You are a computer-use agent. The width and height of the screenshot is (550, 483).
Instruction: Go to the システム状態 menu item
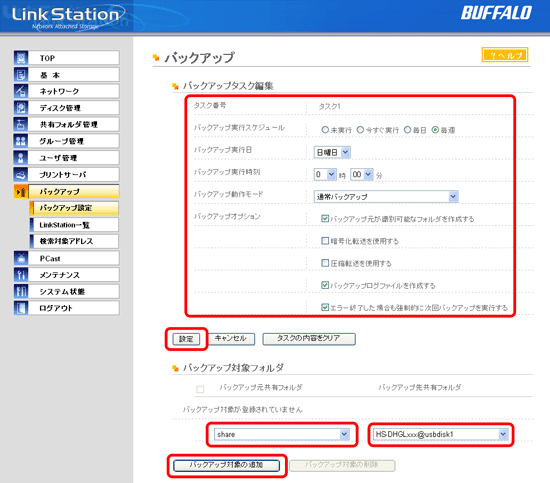pyautogui.click(x=67, y=291)
